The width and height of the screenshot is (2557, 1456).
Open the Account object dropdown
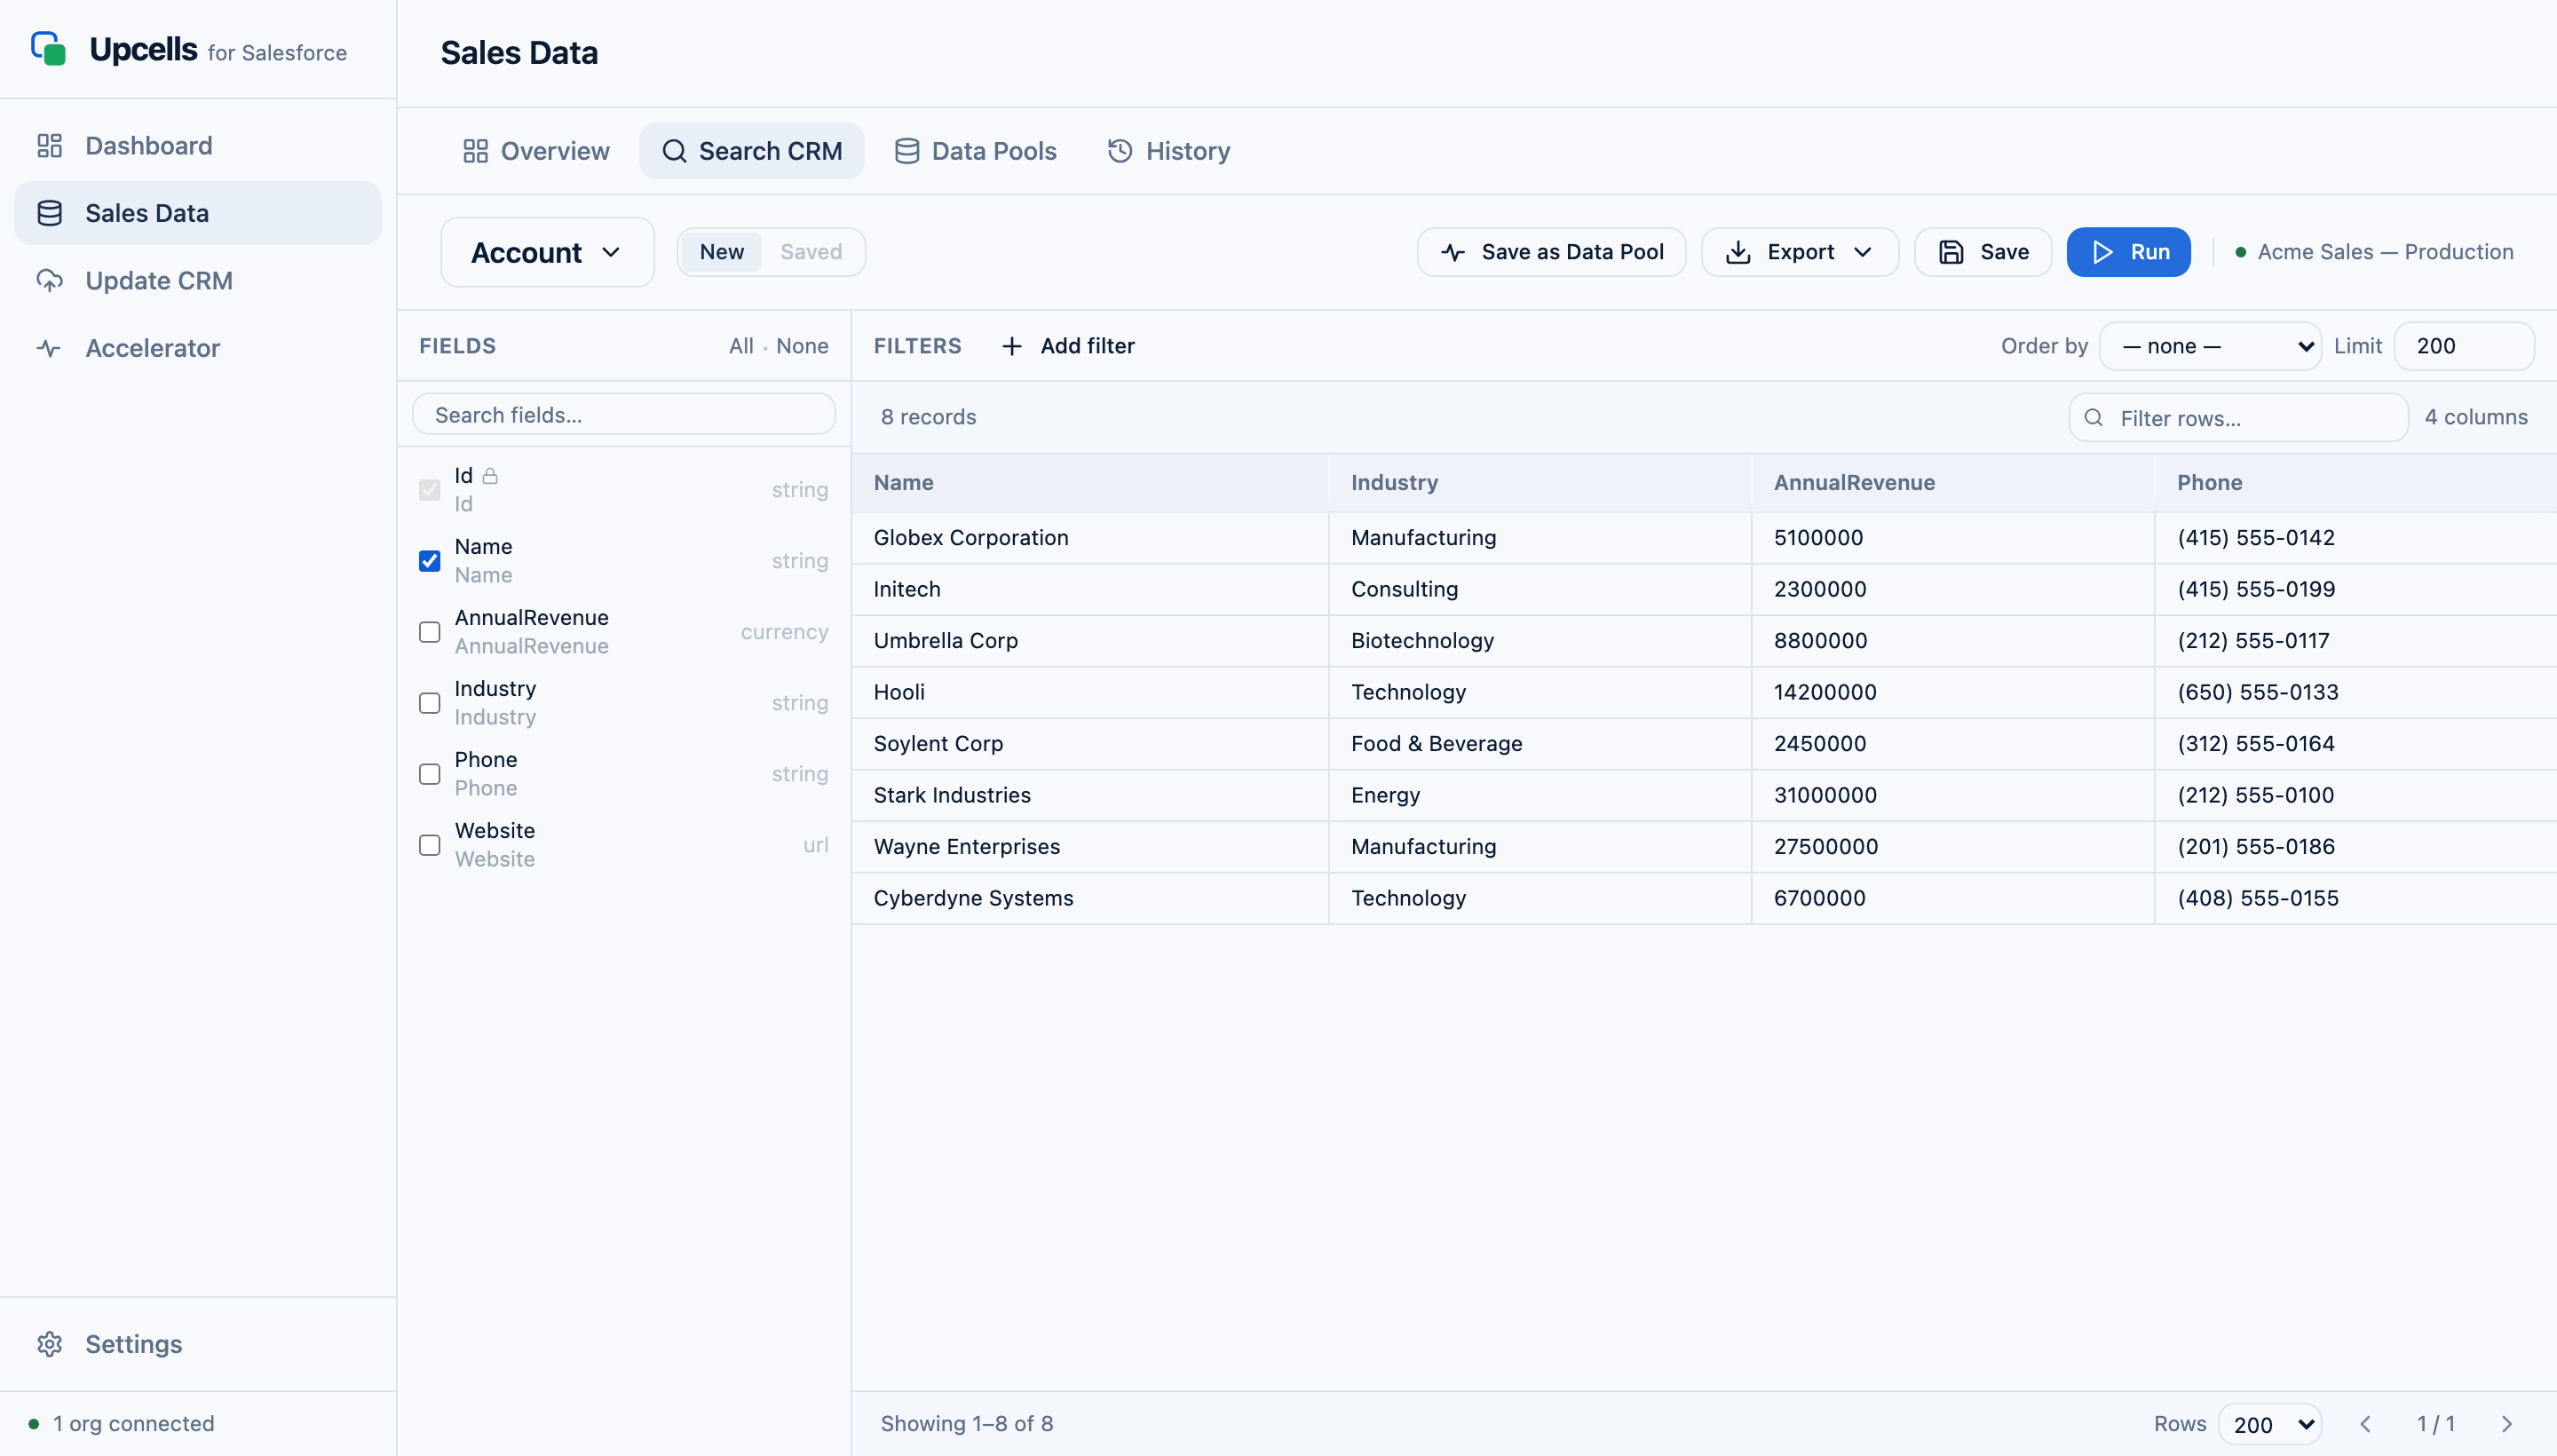(x=547, y=252)
